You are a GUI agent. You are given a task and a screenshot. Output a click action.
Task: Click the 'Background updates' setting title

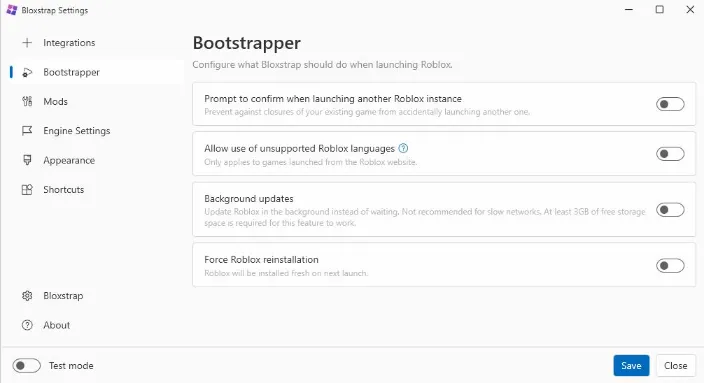[249, 198]
